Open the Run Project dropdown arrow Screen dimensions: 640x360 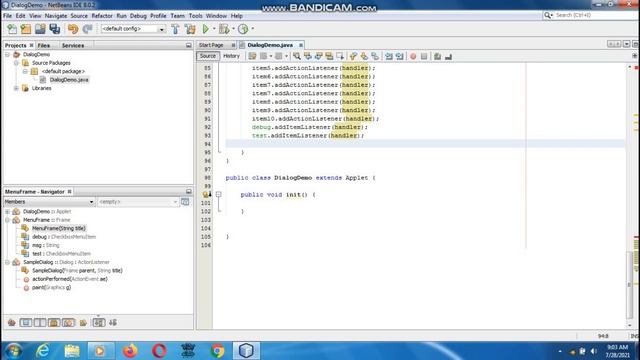click(214, 29)
